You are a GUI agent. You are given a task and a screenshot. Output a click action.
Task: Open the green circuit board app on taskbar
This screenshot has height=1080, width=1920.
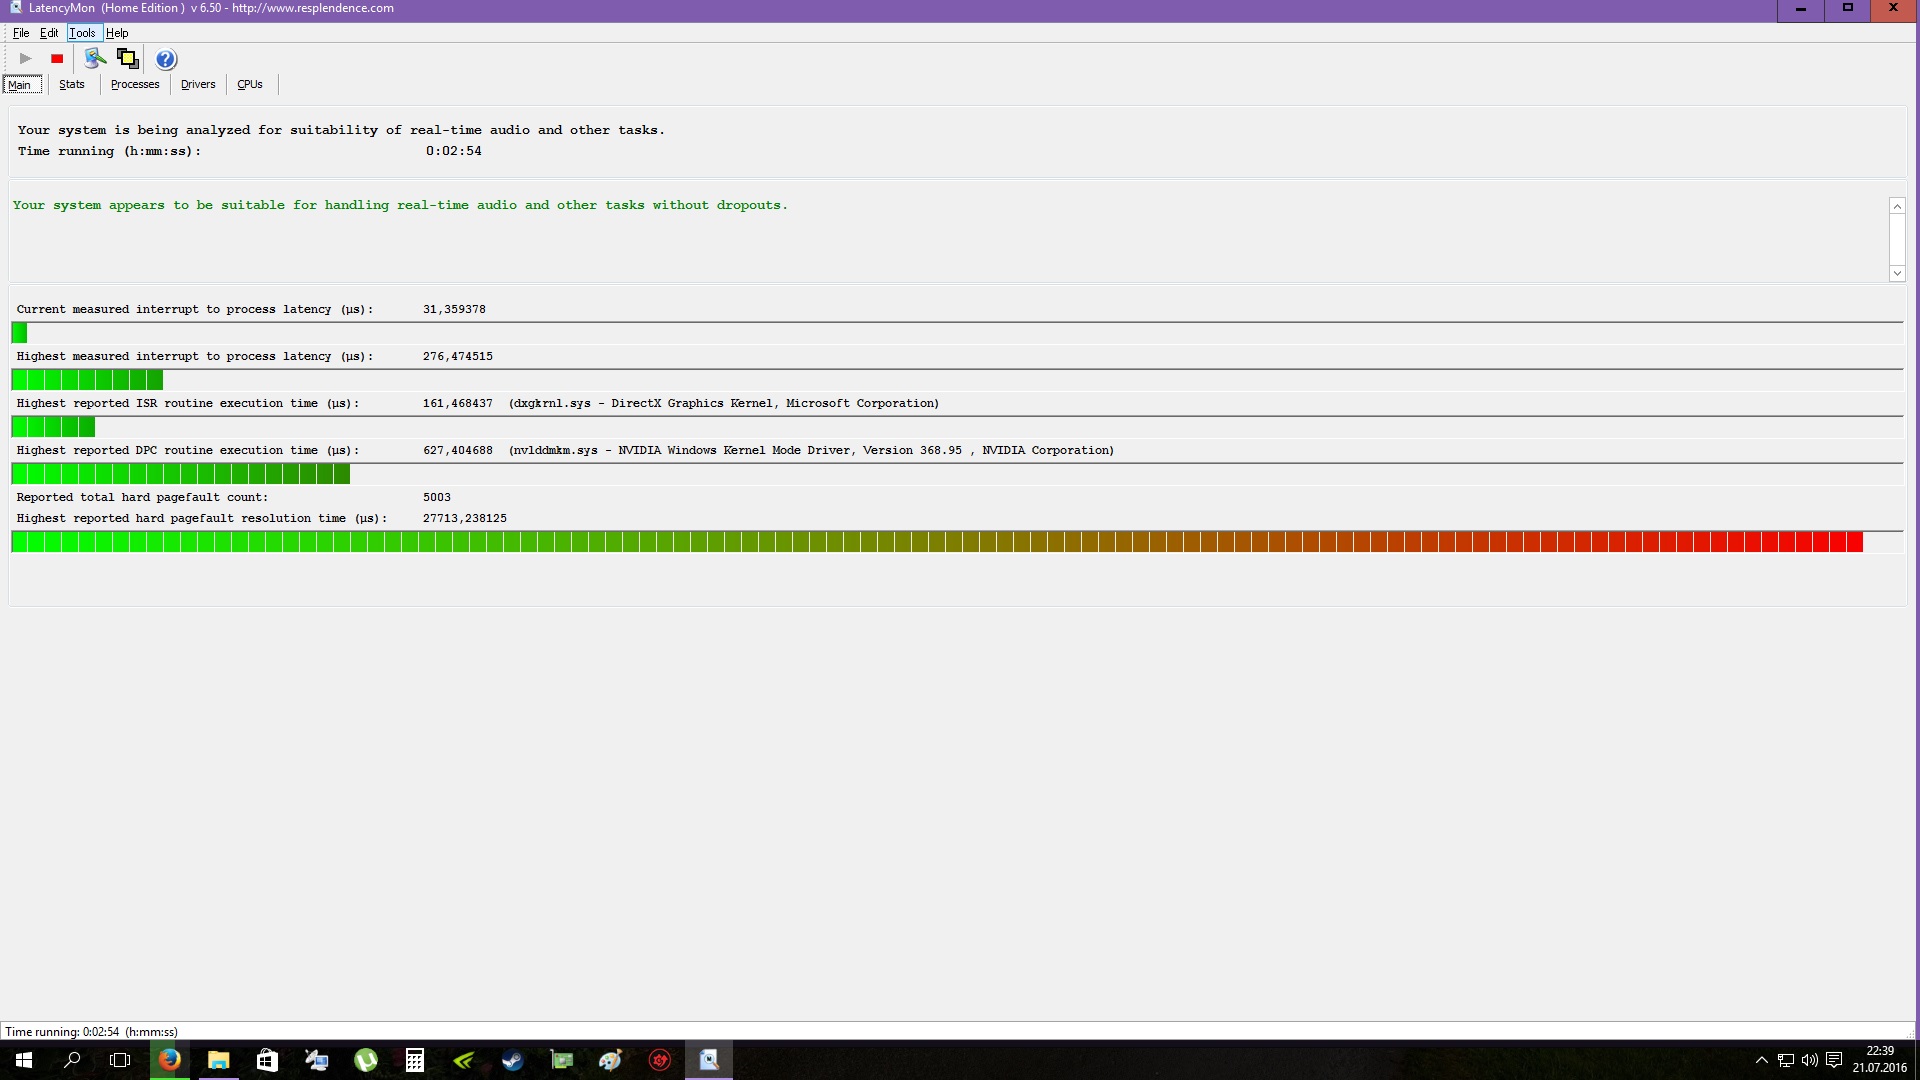pyautogui.click(x=561, y=1060)
